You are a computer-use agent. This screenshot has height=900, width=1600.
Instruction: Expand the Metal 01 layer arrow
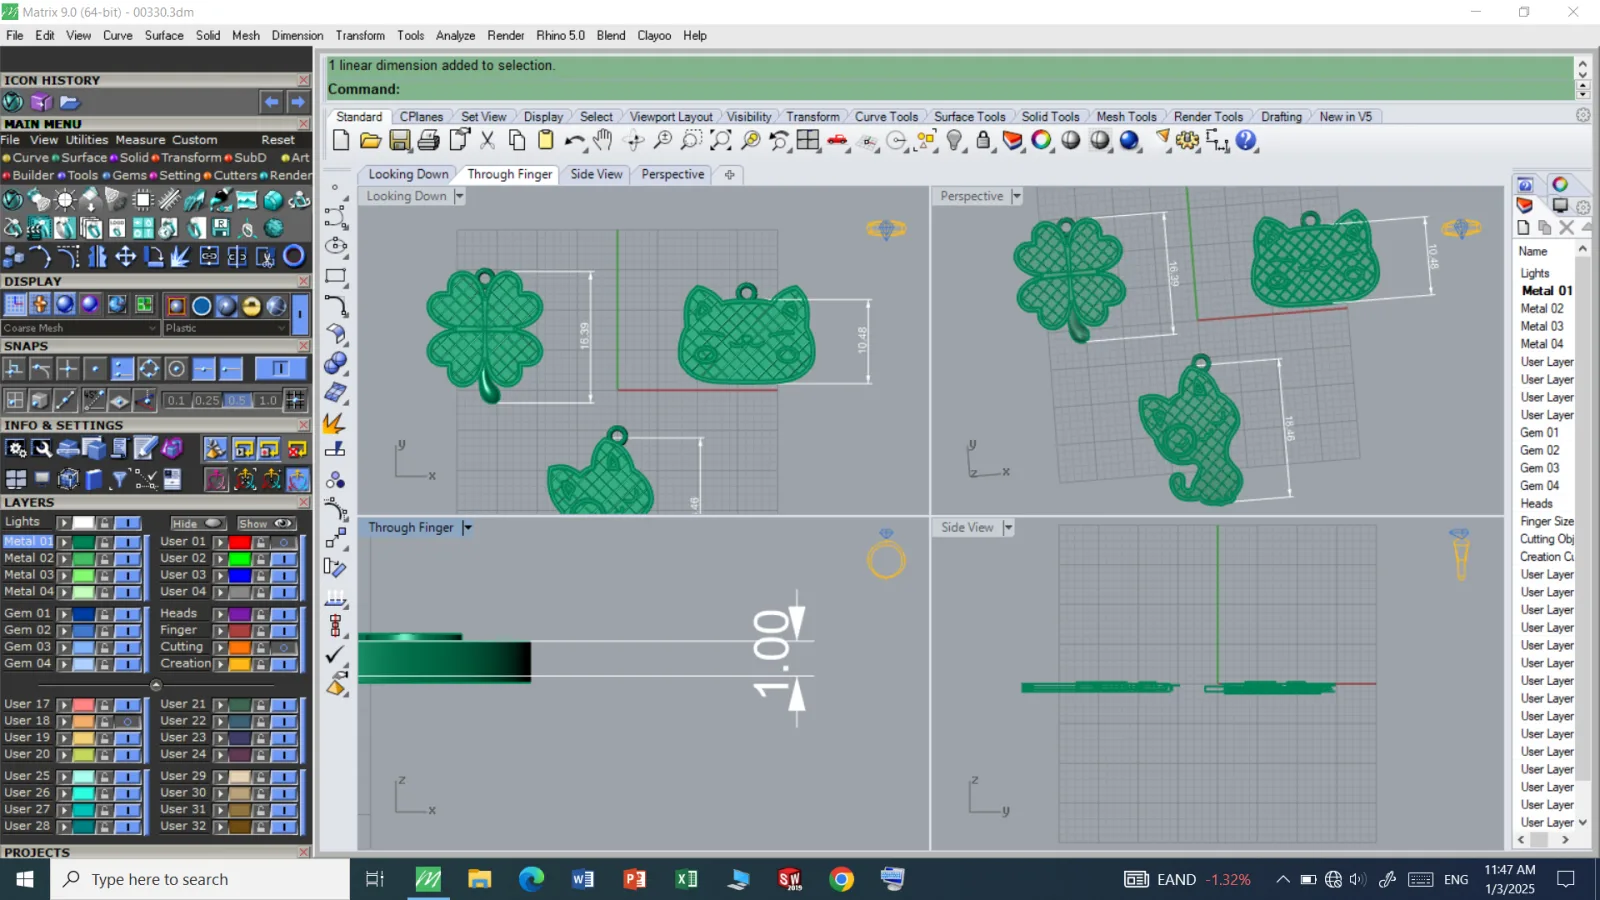(x=63, y=542)
